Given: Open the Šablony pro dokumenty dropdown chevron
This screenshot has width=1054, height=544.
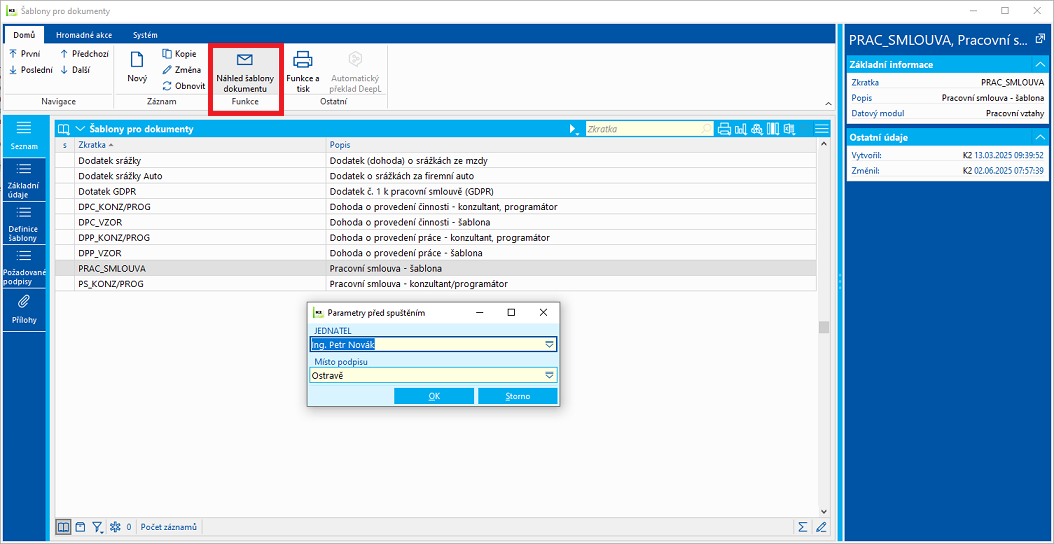Looking at the screenshot, I should [x=81, y=129].
